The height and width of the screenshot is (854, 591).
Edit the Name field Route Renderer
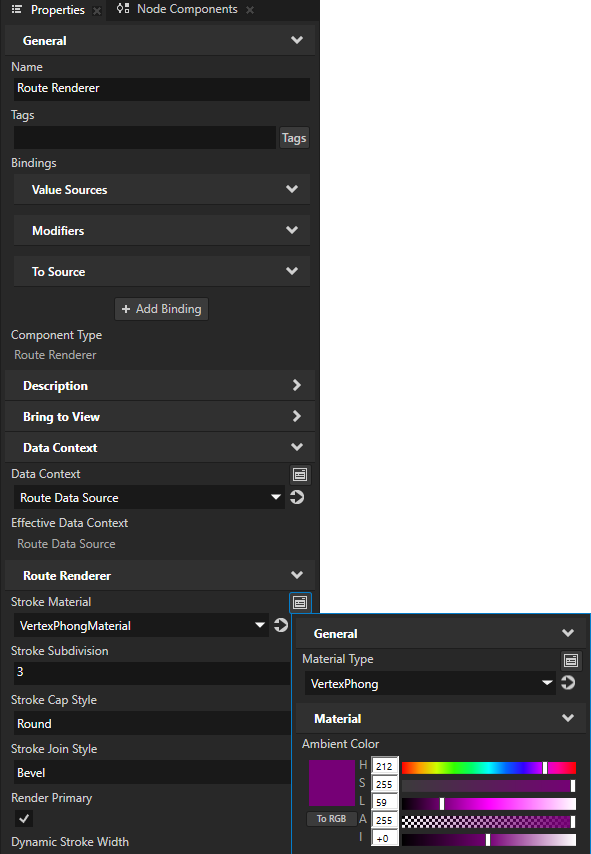pyautogui.click(x=162, y=88)
